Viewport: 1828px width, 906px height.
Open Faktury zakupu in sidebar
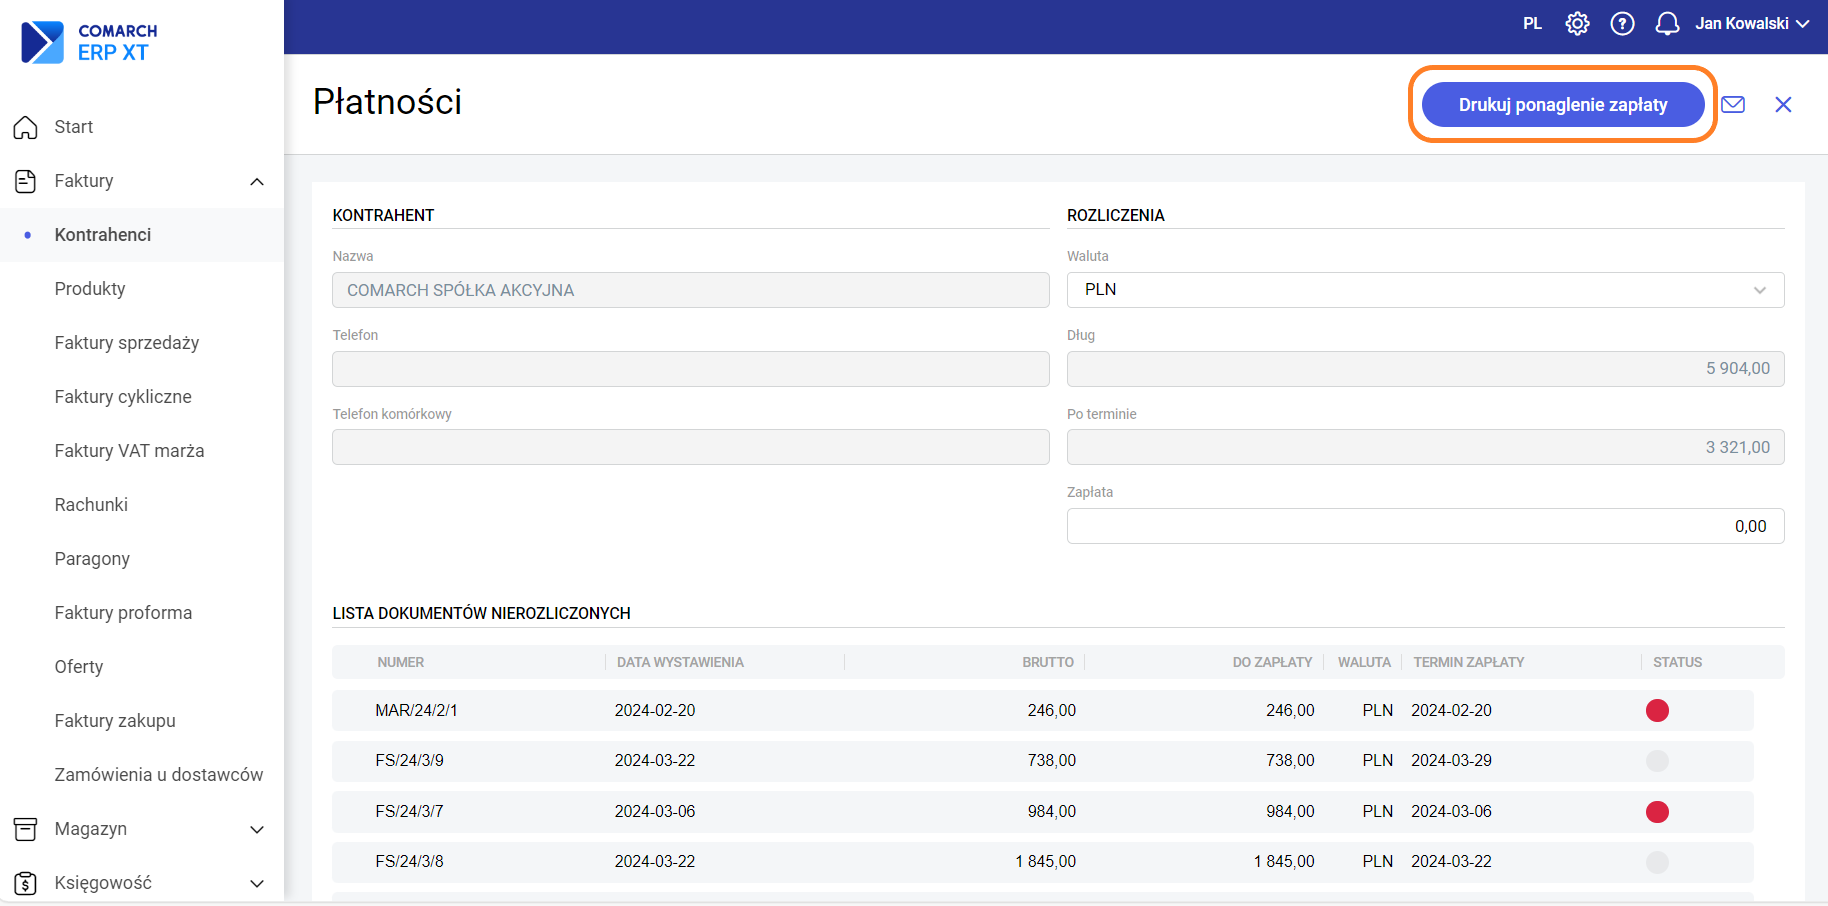[115, 721]
